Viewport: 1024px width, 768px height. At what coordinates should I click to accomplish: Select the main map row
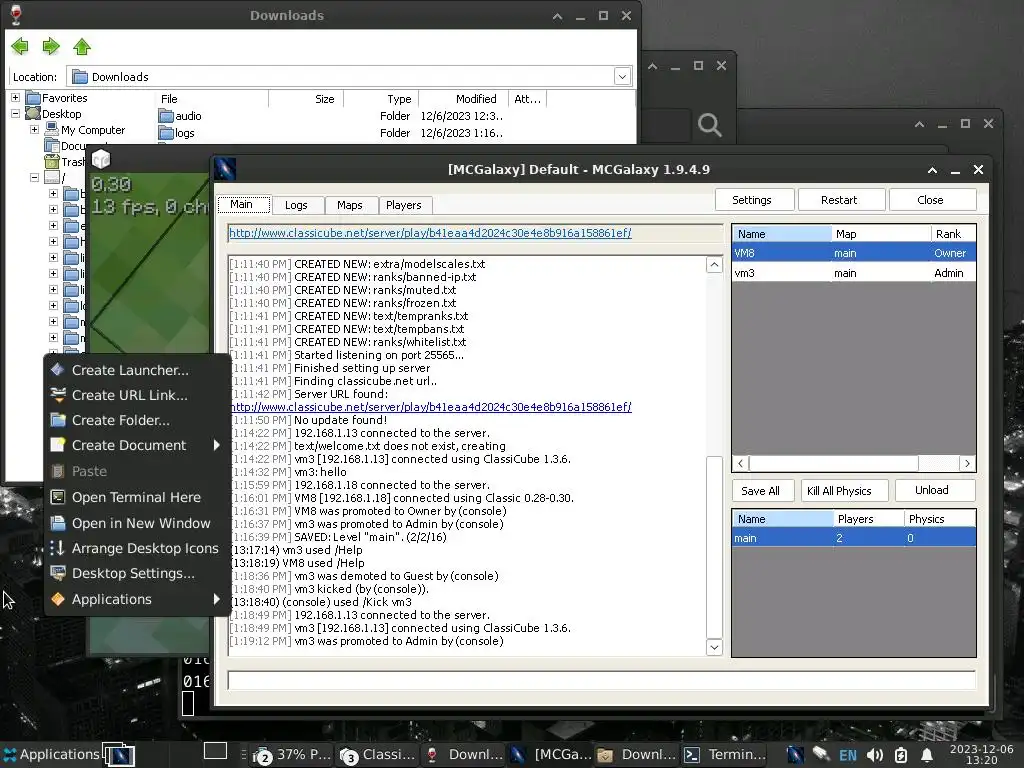click(x=854, y=538)
